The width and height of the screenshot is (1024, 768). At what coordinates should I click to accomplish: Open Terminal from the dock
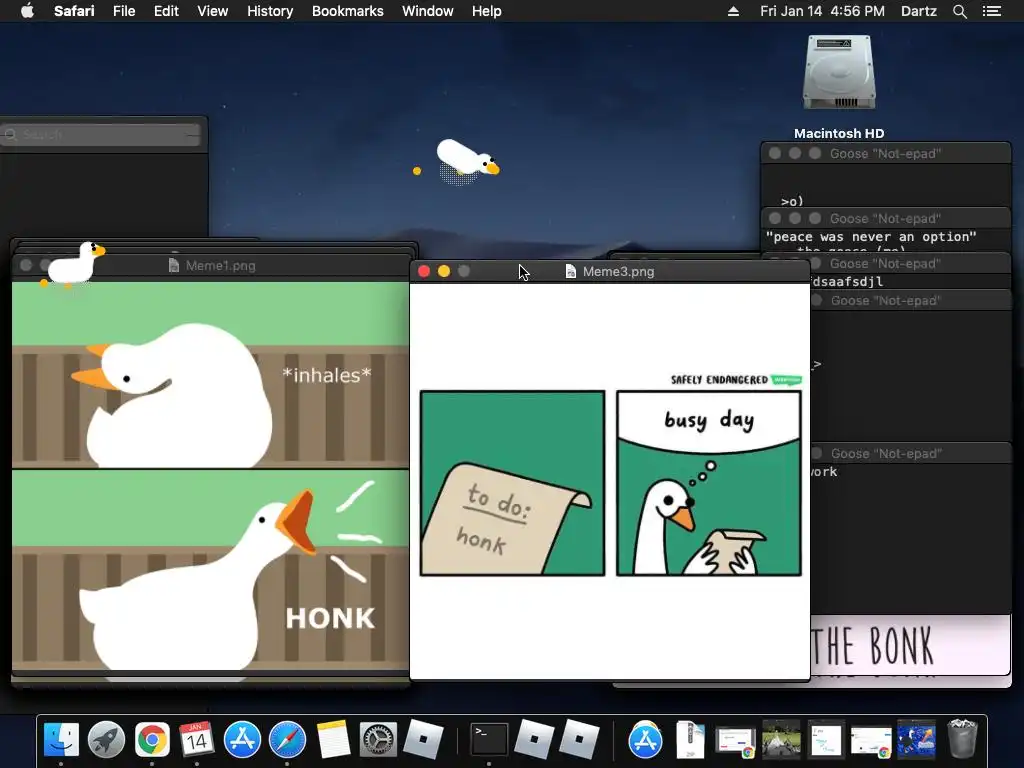(x=489, y=739)
